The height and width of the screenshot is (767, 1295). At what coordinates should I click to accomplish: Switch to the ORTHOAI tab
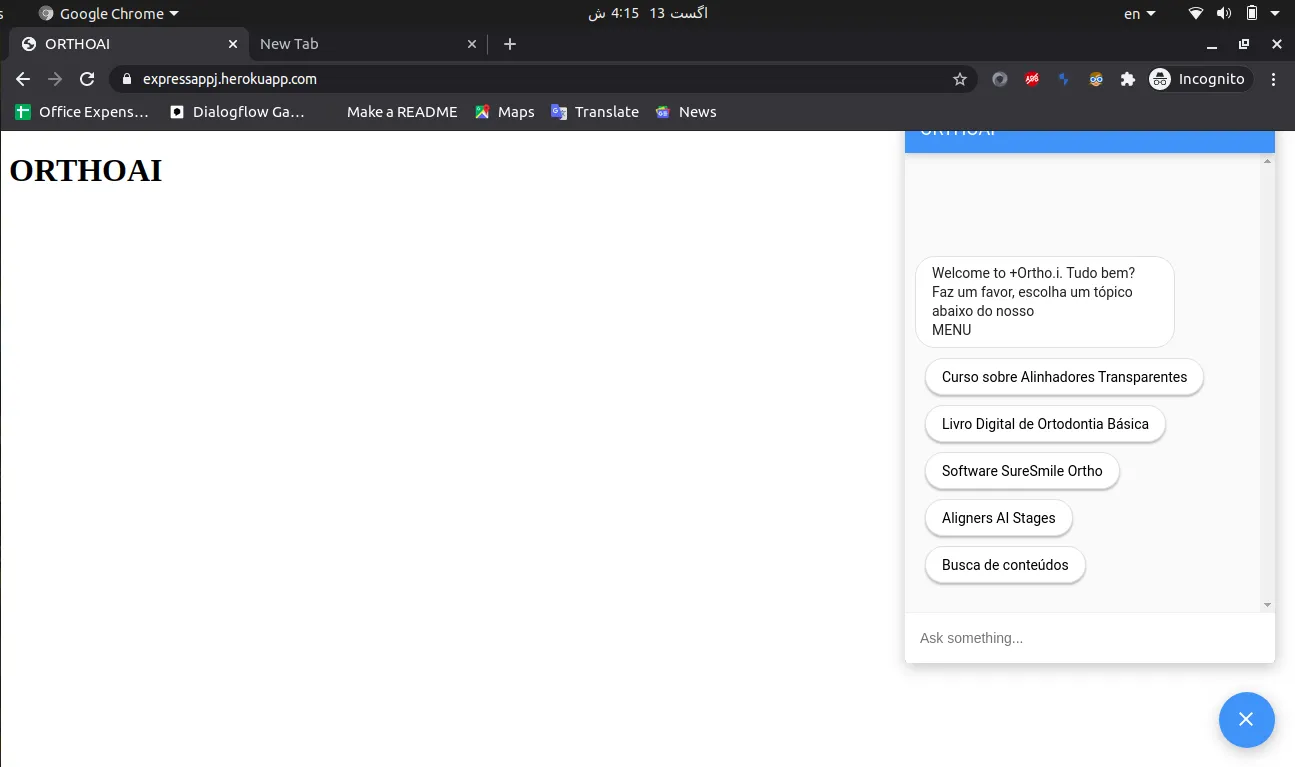tap(128, 44)
